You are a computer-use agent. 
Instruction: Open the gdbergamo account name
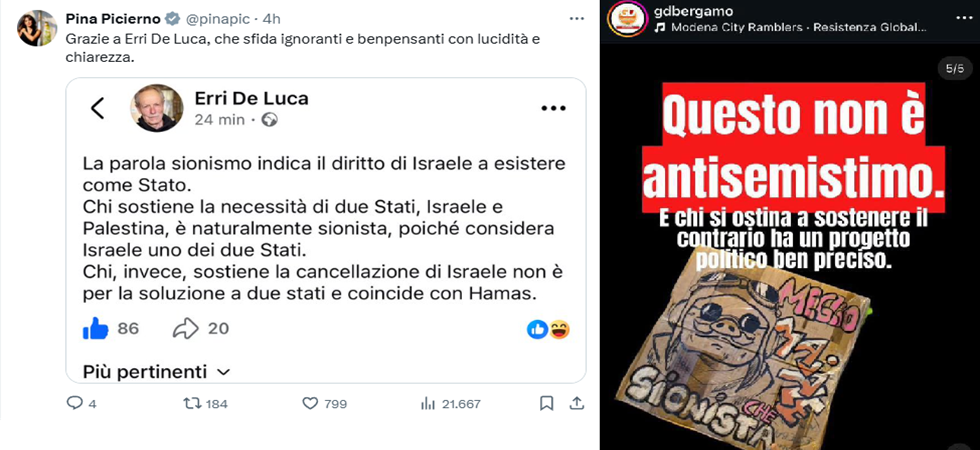692,11
